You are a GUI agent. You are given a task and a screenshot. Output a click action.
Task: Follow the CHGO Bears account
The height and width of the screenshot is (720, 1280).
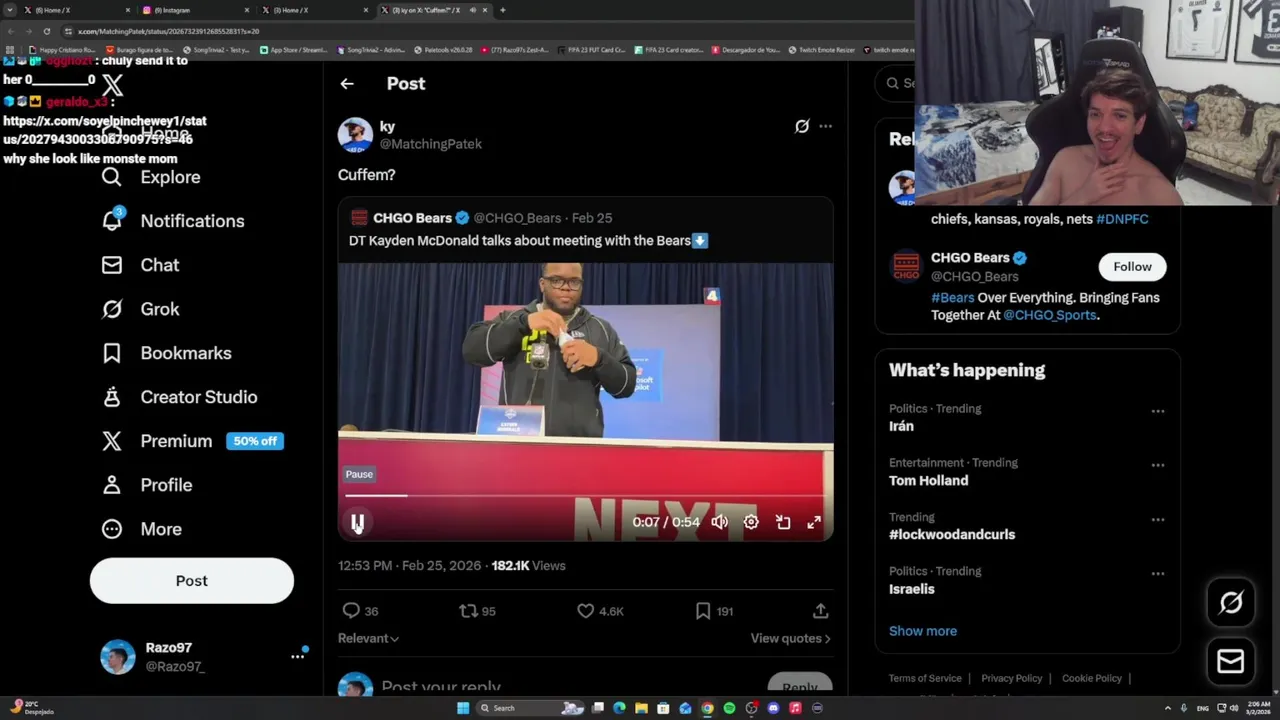point(1132,267)
